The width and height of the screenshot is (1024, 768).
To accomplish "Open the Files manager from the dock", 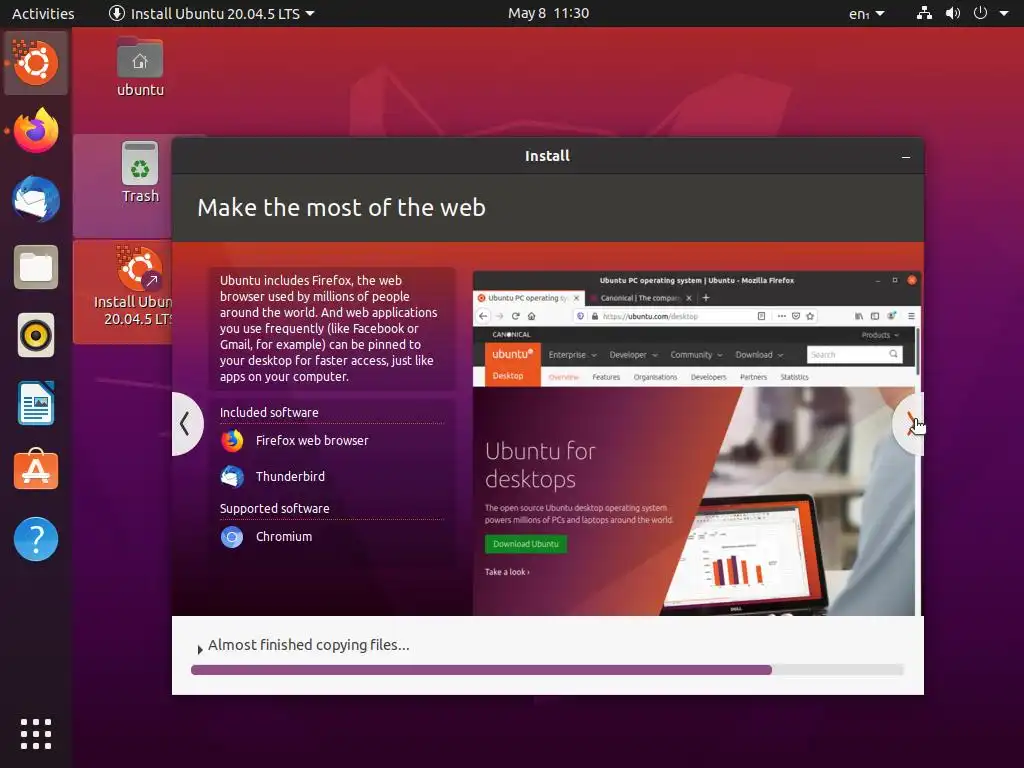I will (36, 267).
